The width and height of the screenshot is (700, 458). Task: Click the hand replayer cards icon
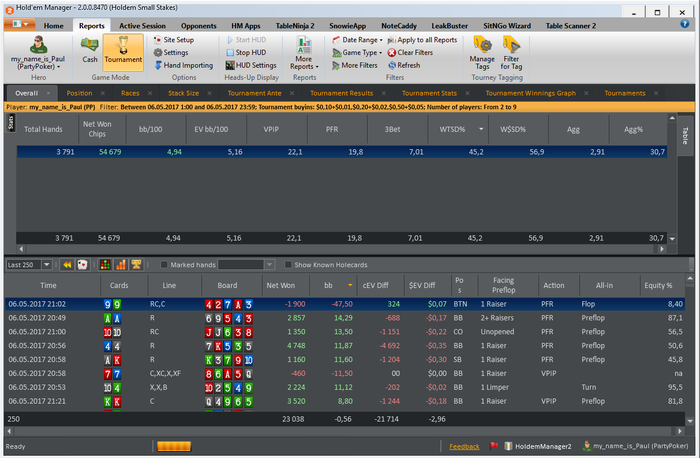coord(83,265)
